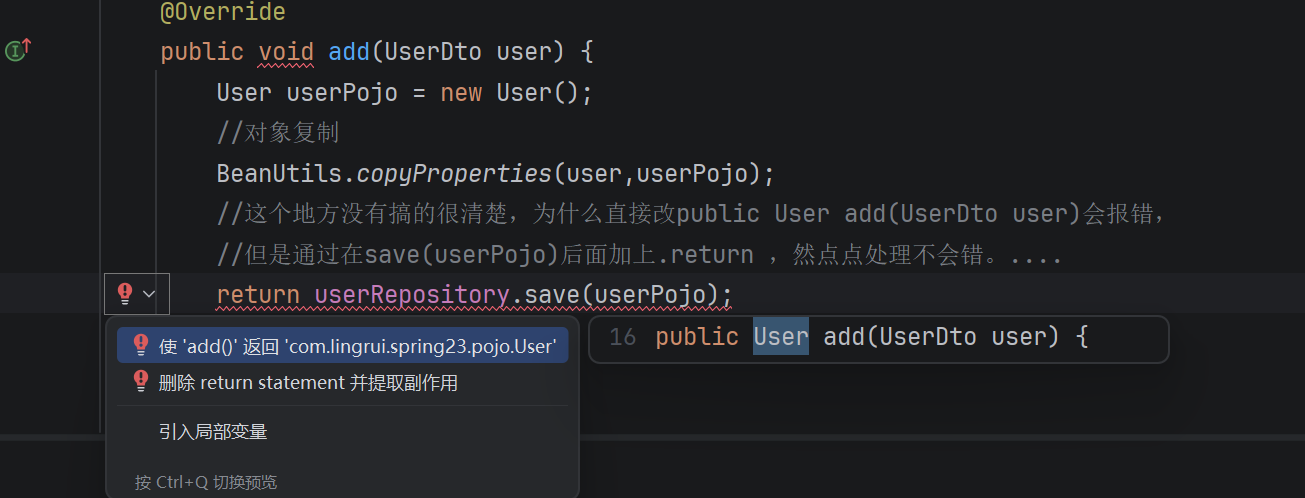1305x498 pixels.
Task: Click the void keyword with red underline
Action: (286, 51)
